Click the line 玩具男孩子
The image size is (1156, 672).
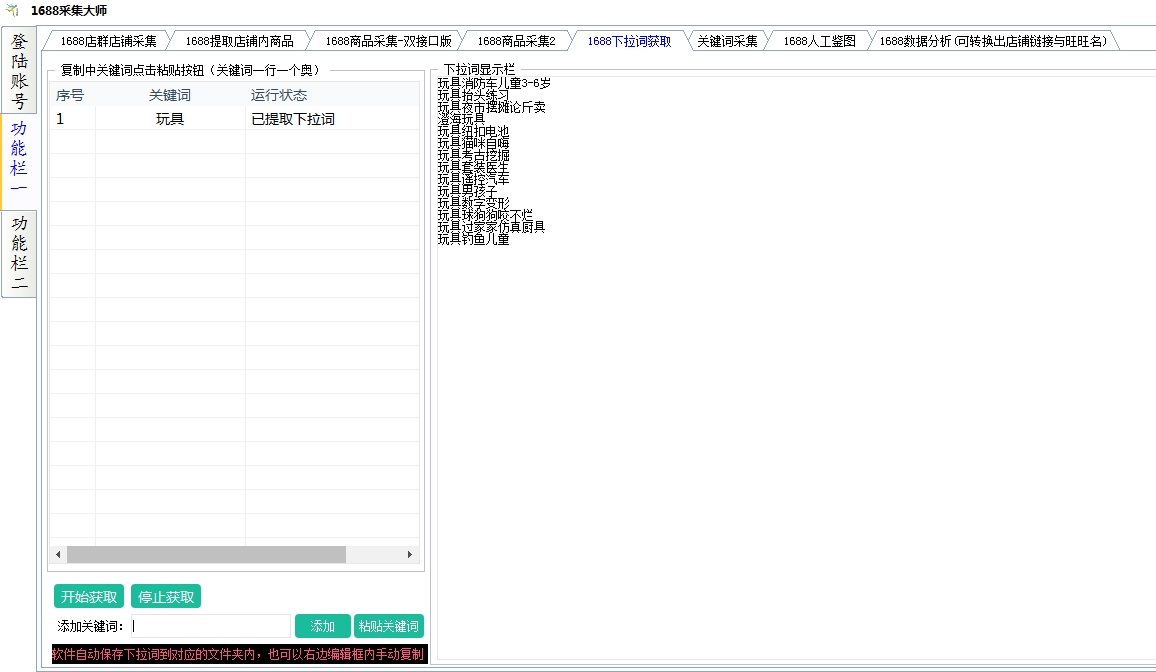click(467, 191)
